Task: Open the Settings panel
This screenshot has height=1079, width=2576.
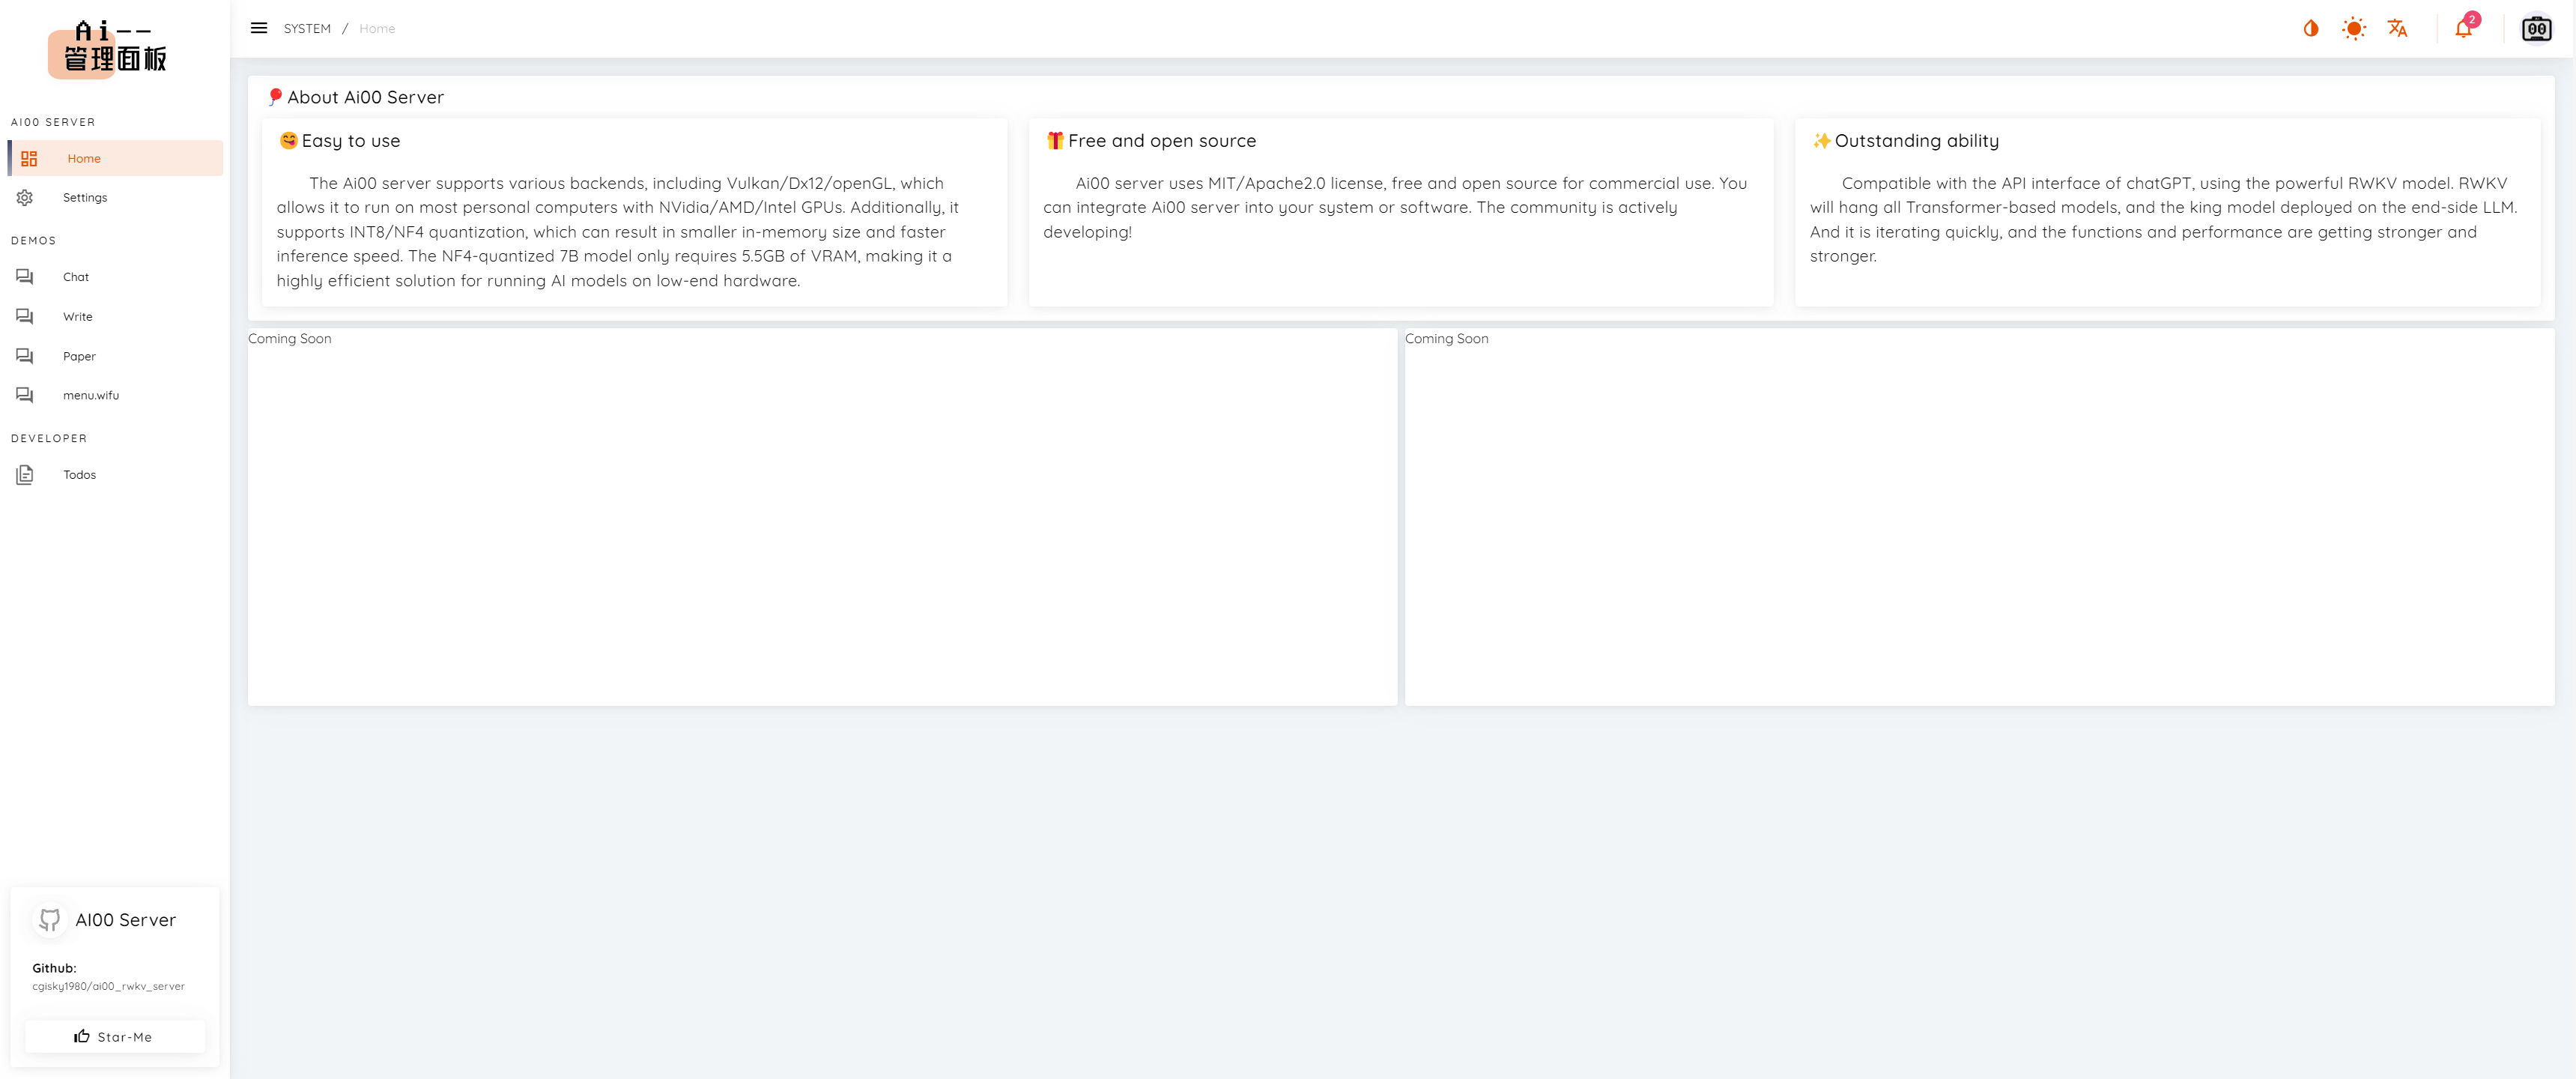Action: 85,197
